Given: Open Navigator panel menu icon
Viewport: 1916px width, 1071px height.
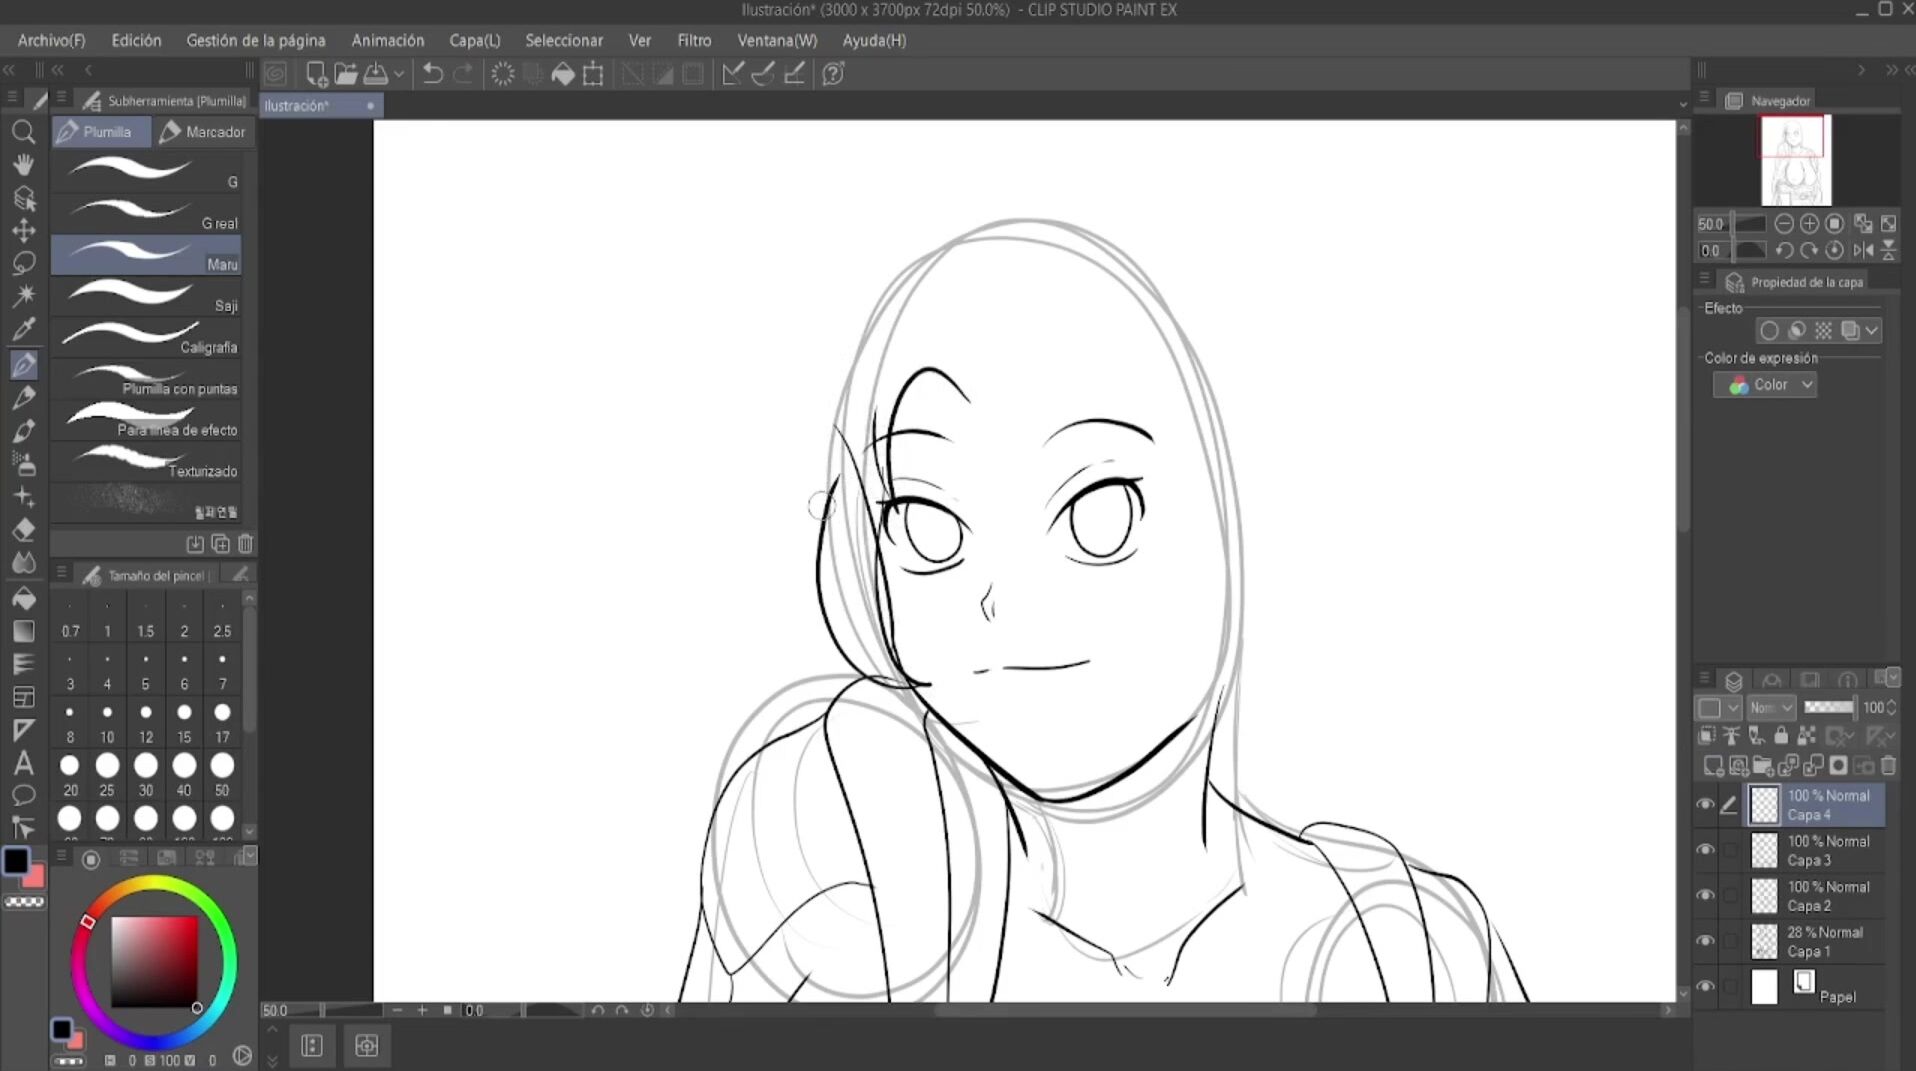Looking at the screenshot, I should tap(1704, 98).
